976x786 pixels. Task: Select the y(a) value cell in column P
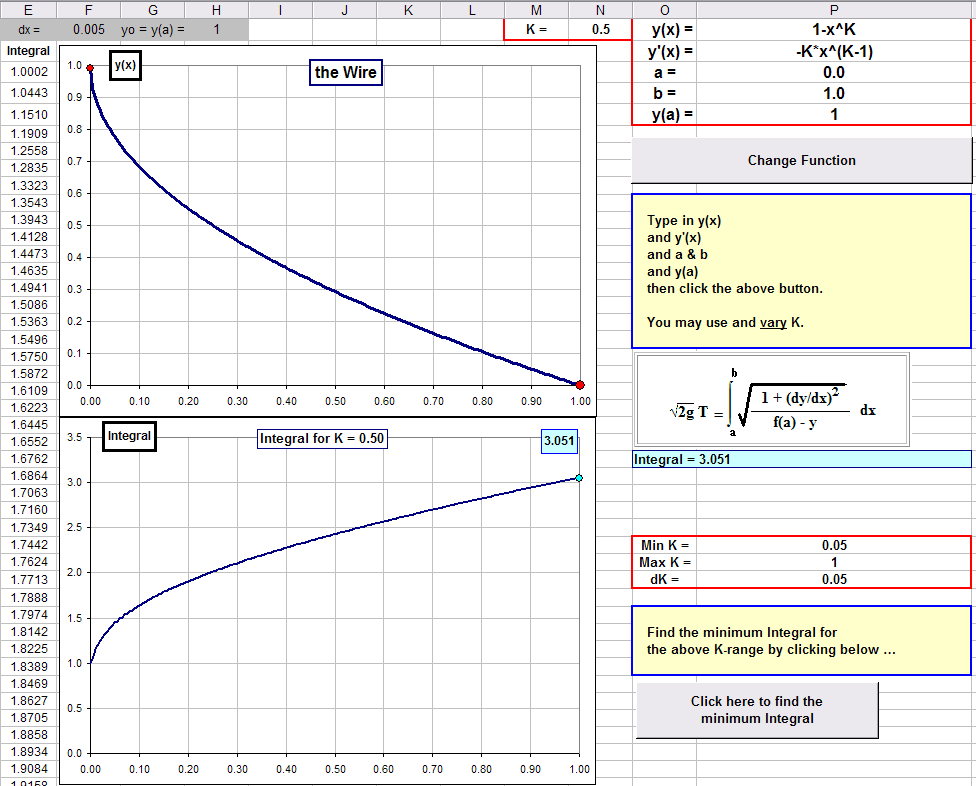(834, 115)
